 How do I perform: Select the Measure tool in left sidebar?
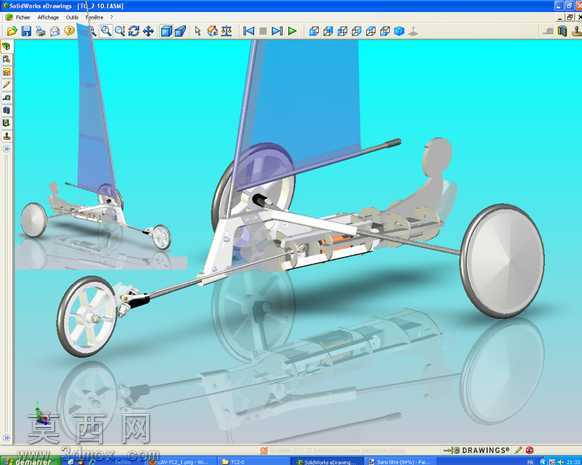(x=6, y=98)
